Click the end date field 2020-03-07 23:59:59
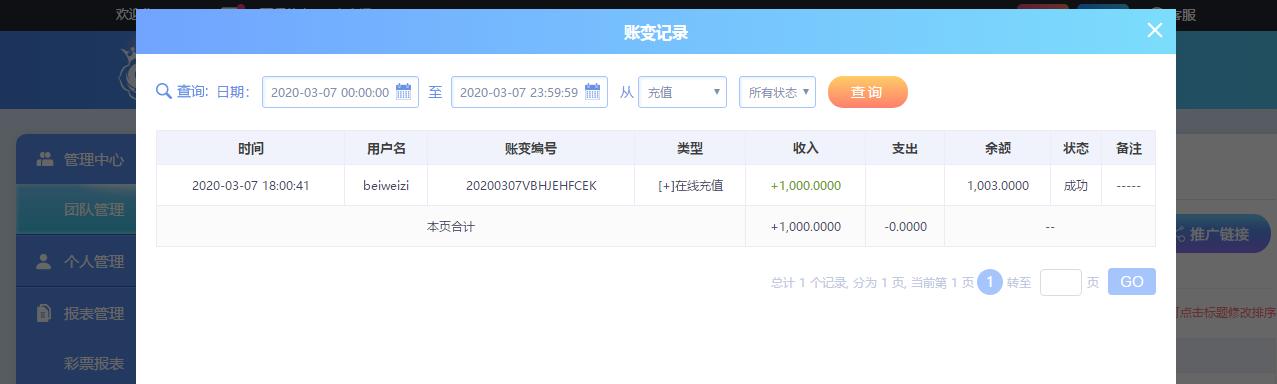The height and width of the screenshot is (384, 1277). 529,92
